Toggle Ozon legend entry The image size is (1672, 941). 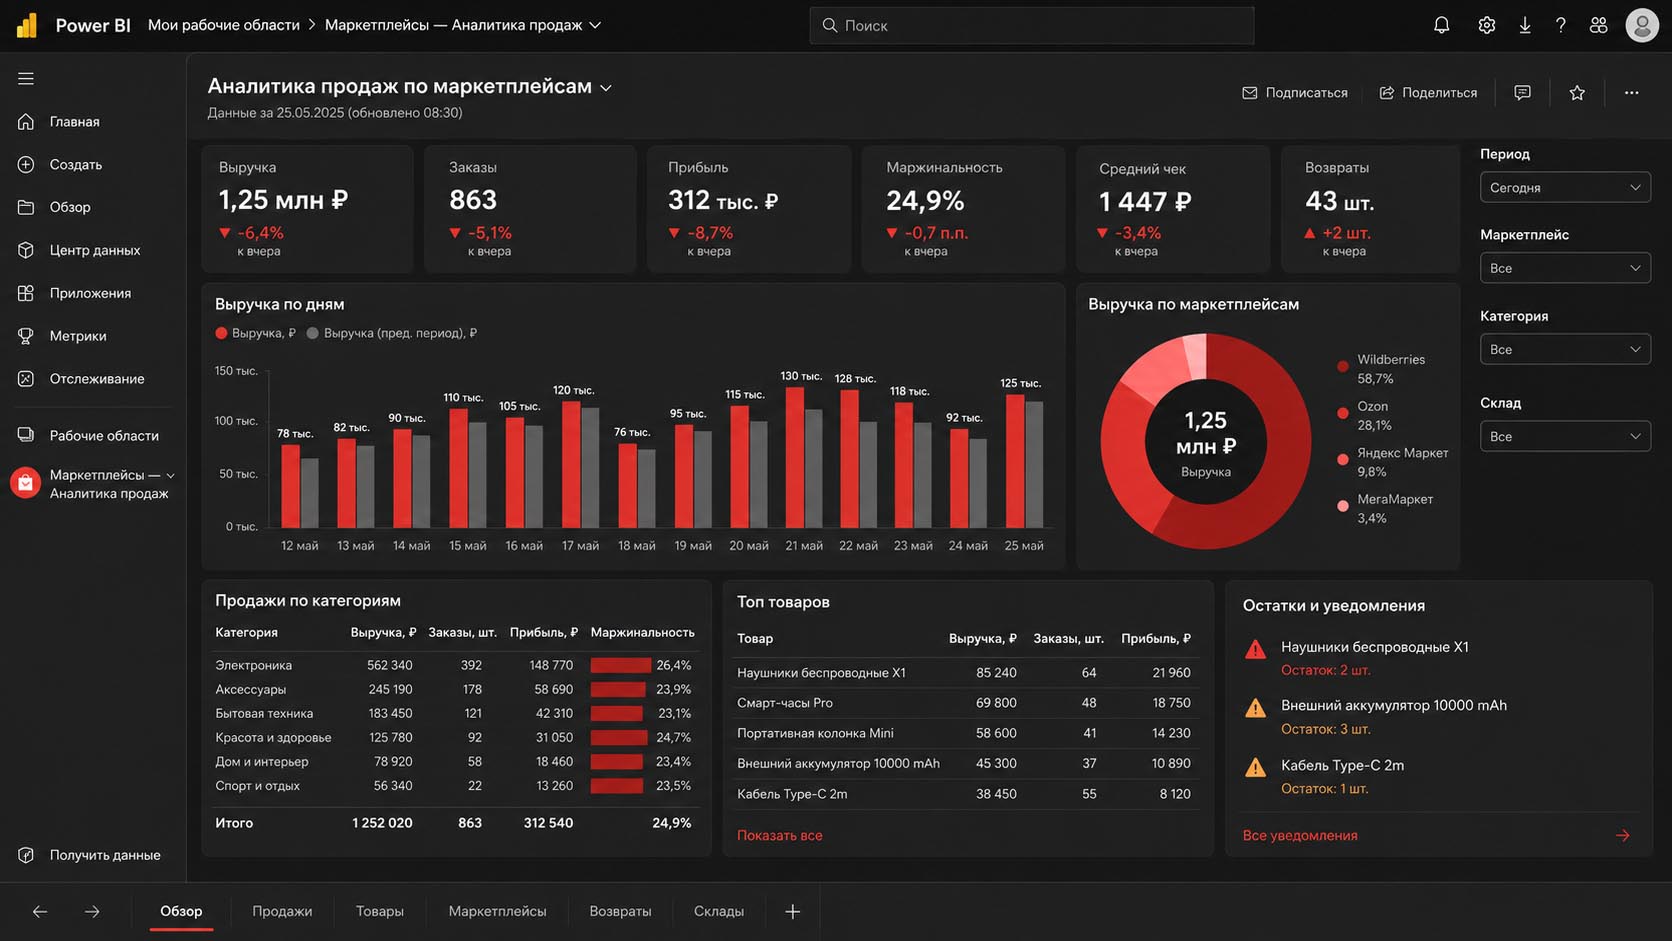1364,415
